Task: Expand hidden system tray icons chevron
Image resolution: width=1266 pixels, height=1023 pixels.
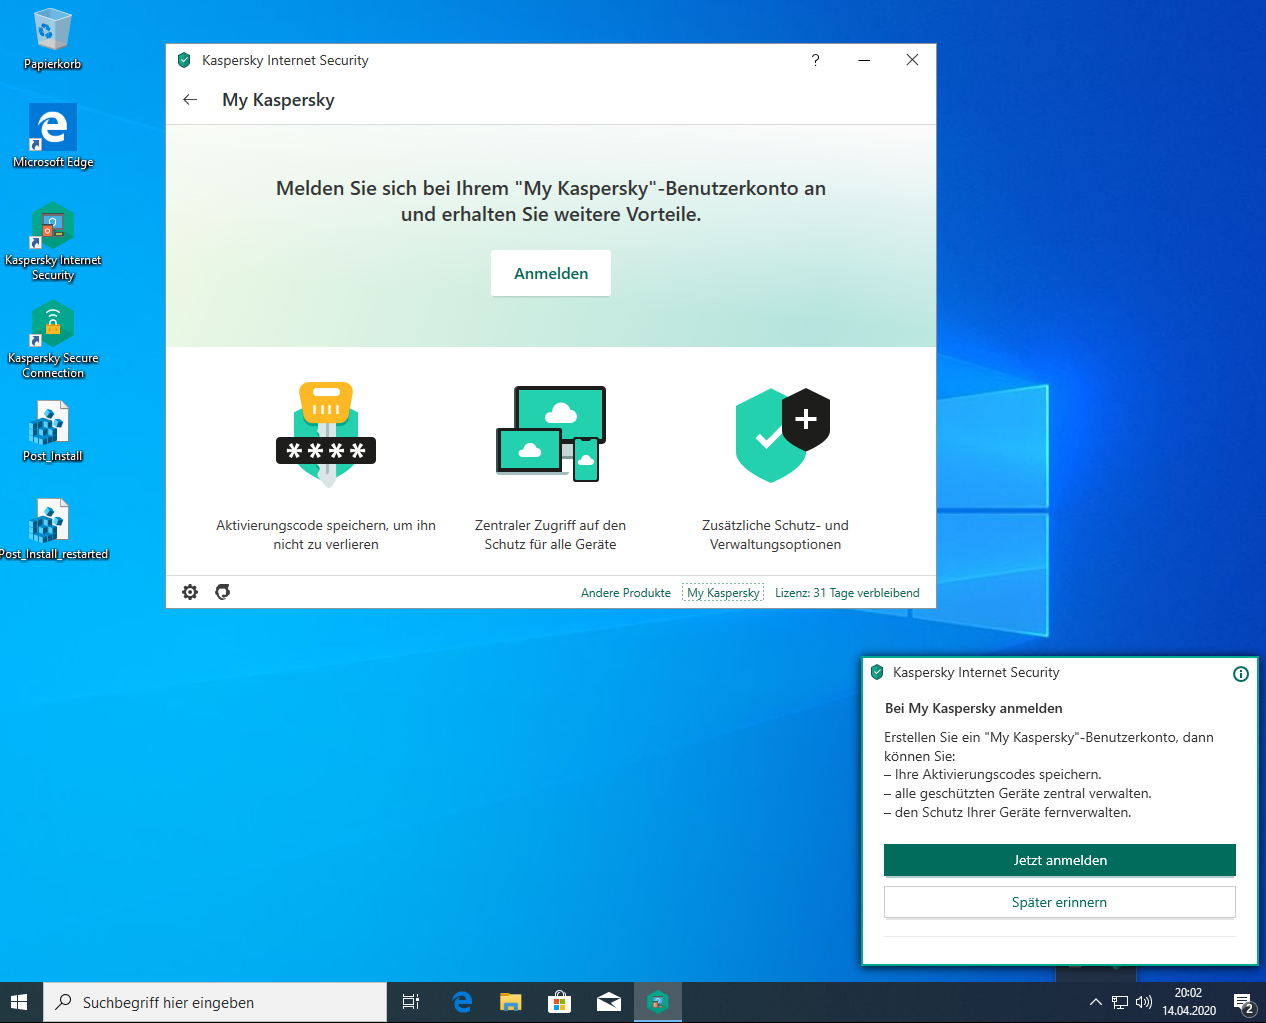Action: (1095, 1002)
